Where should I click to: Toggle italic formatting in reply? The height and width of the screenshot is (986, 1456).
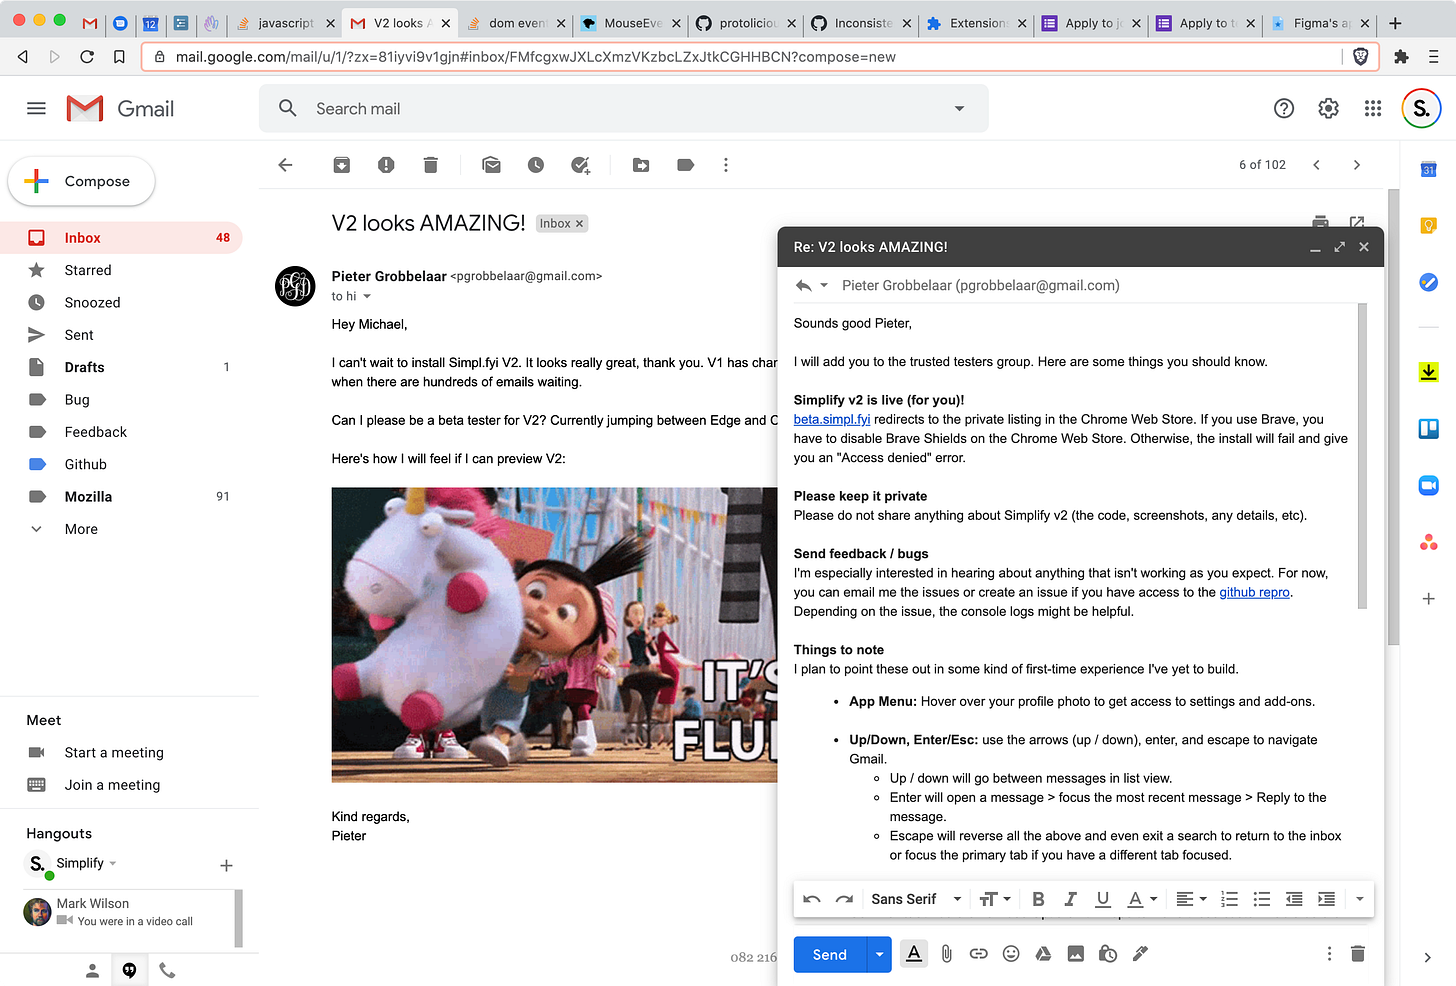1070,899
